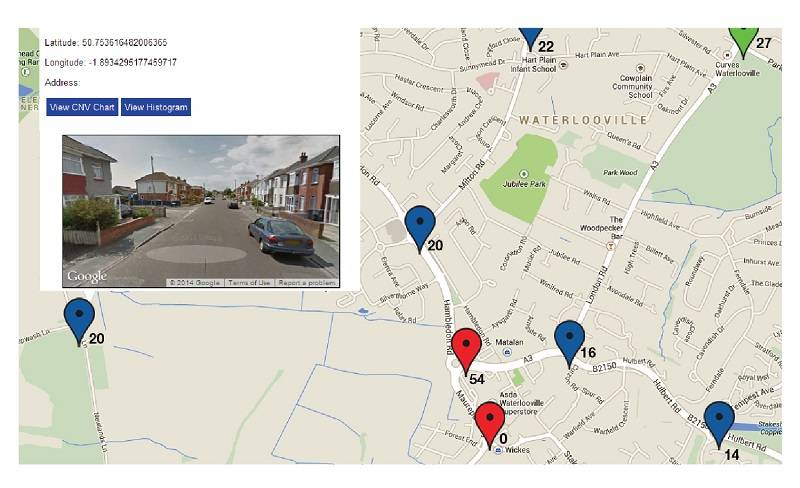Click the blue map pin labeled 14
The height and width of the screenshot is (488, 800).
(x=719, y=424)
